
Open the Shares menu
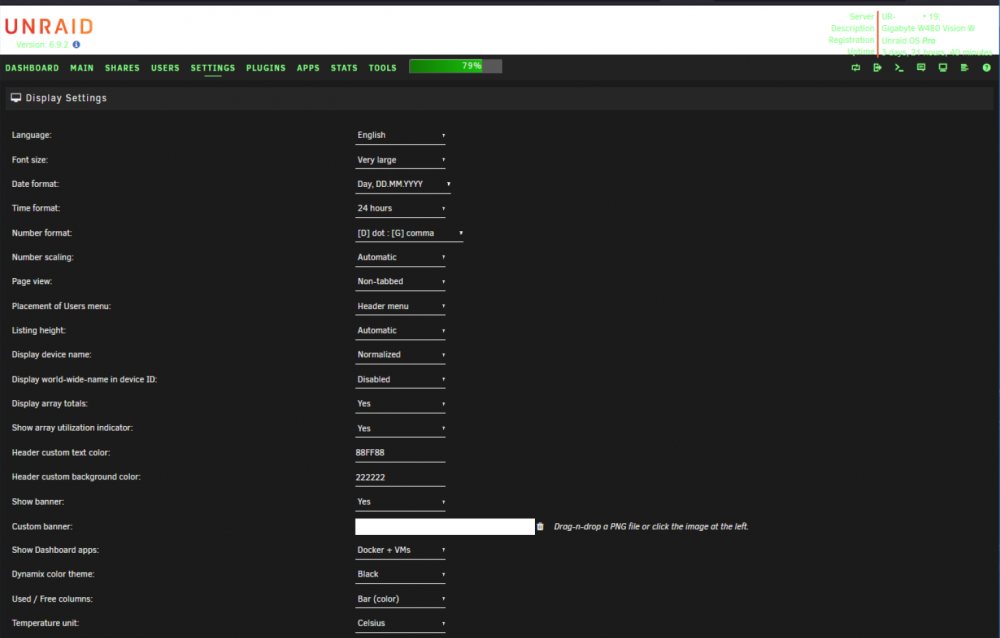click(x=122, y=68)
